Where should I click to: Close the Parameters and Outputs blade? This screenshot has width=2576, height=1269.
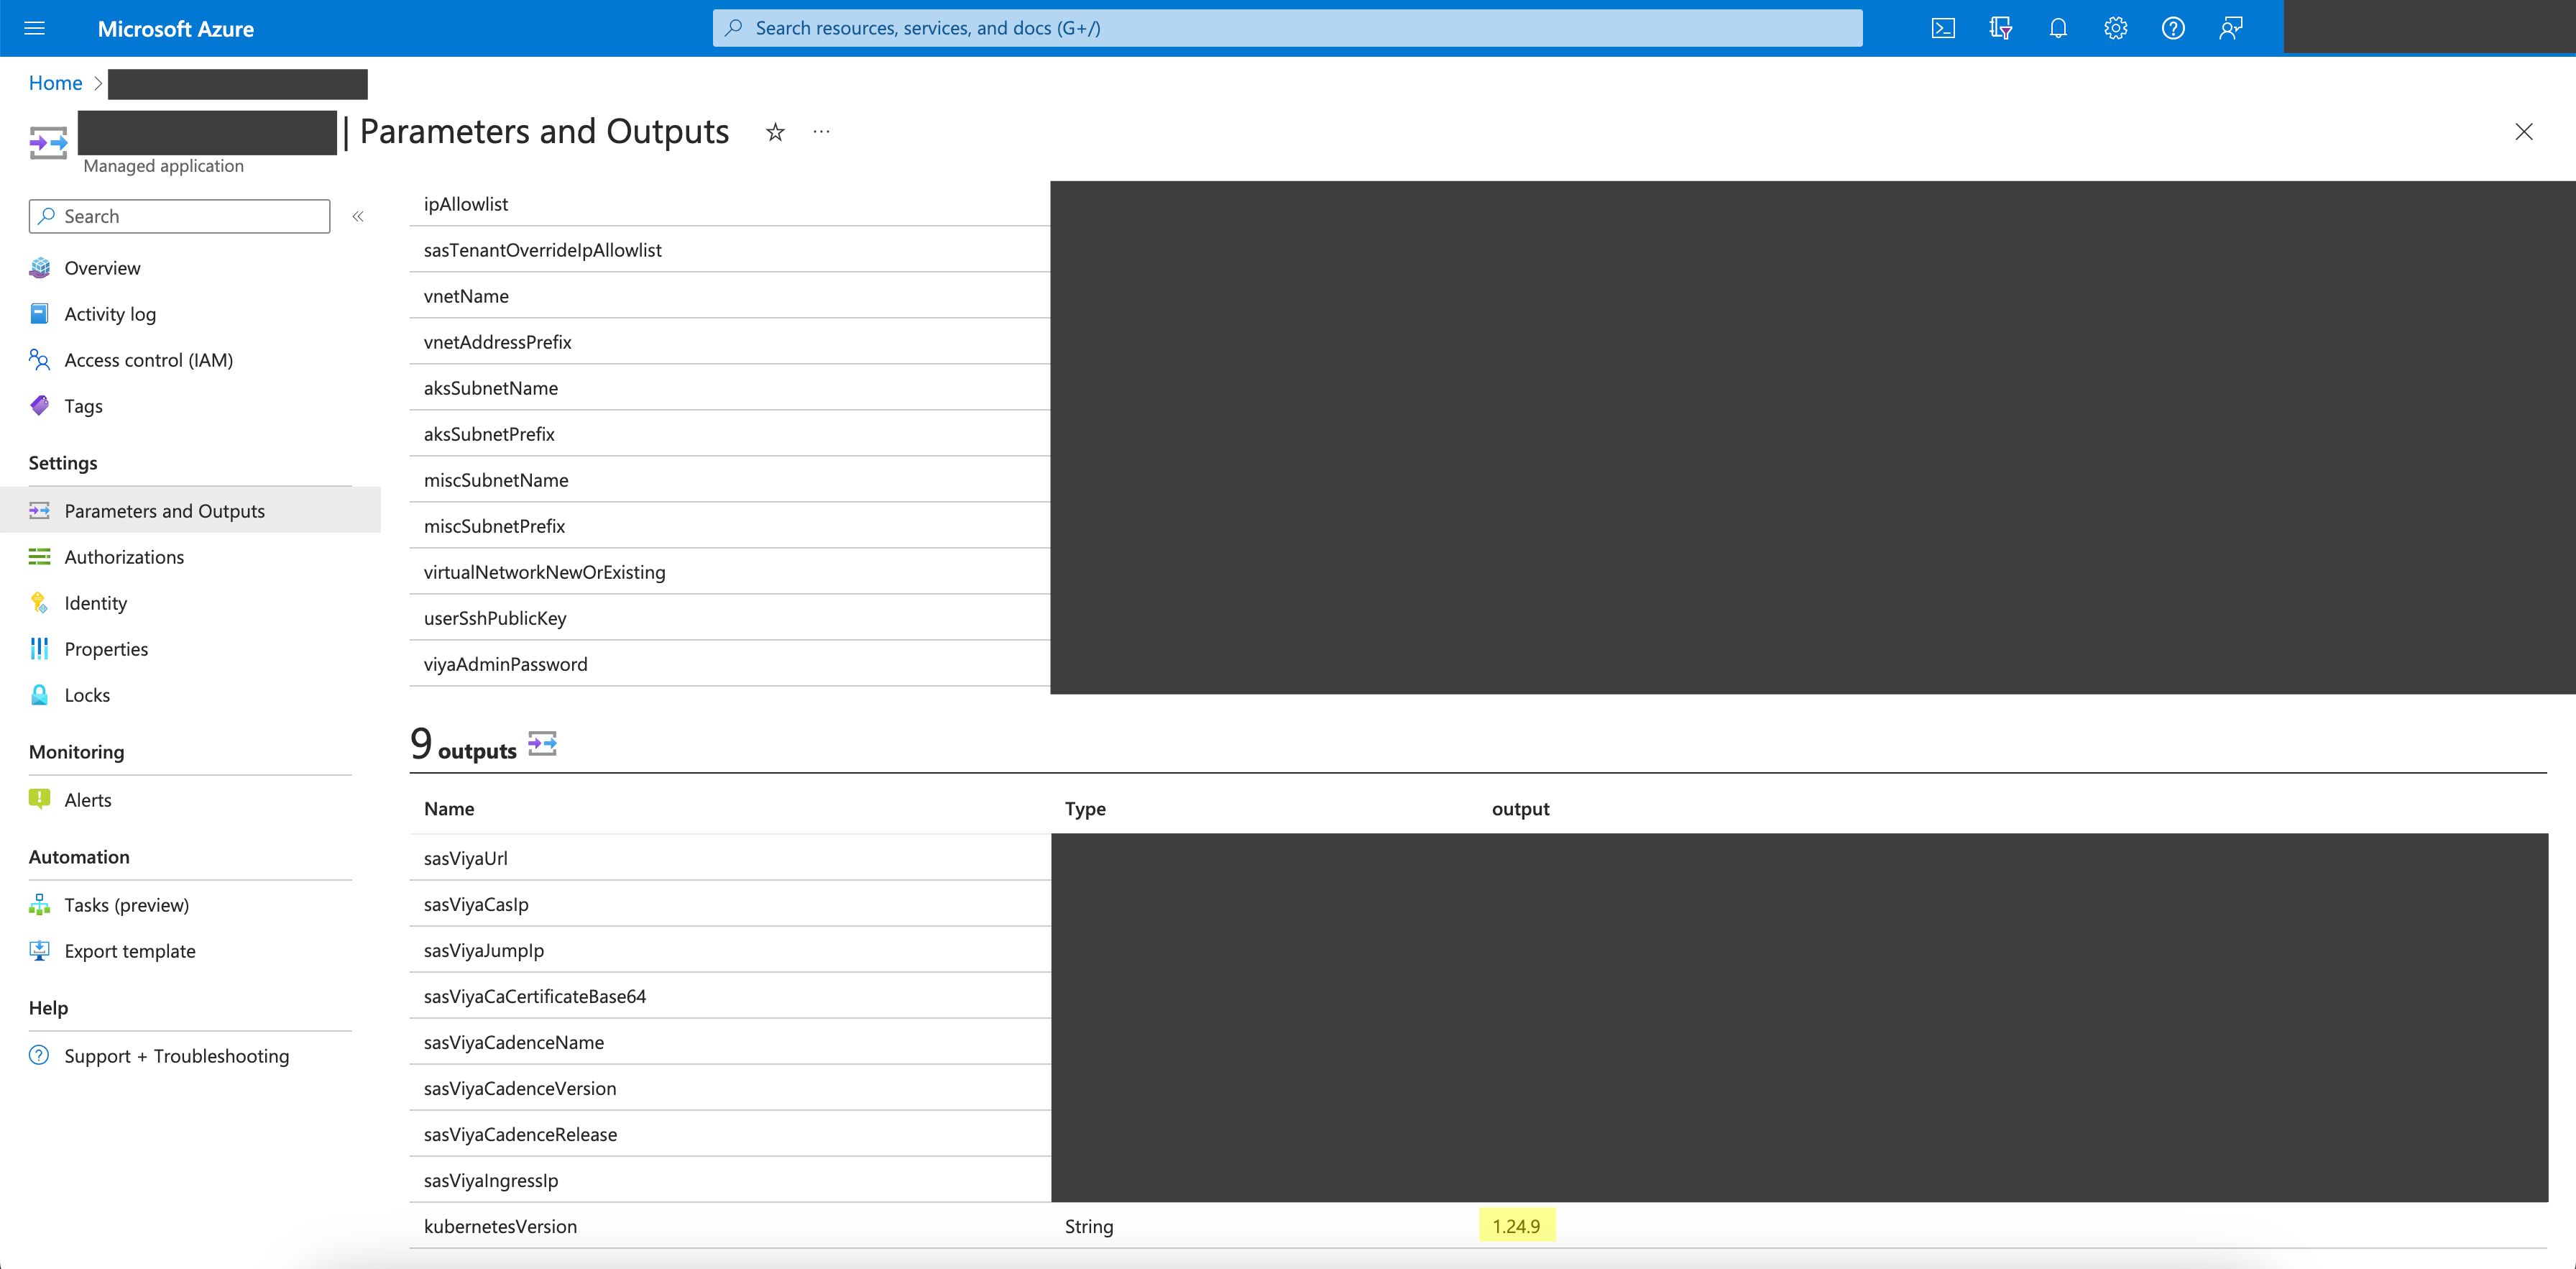pyautogui.click(x=2523, y=132)
